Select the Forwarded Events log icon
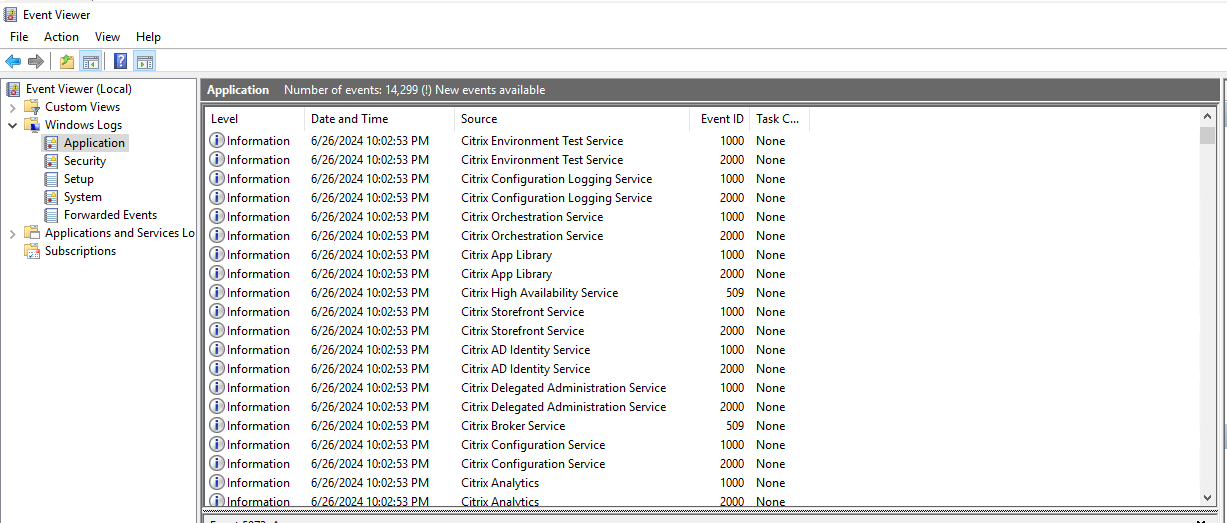This screenshot has height=523, width=1227. pos(52,215)
